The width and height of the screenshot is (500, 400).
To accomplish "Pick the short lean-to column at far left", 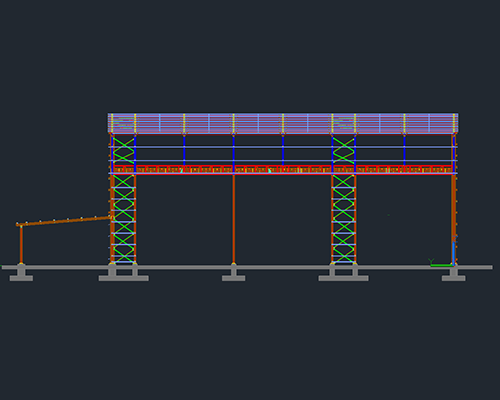I will pos(21,244).
